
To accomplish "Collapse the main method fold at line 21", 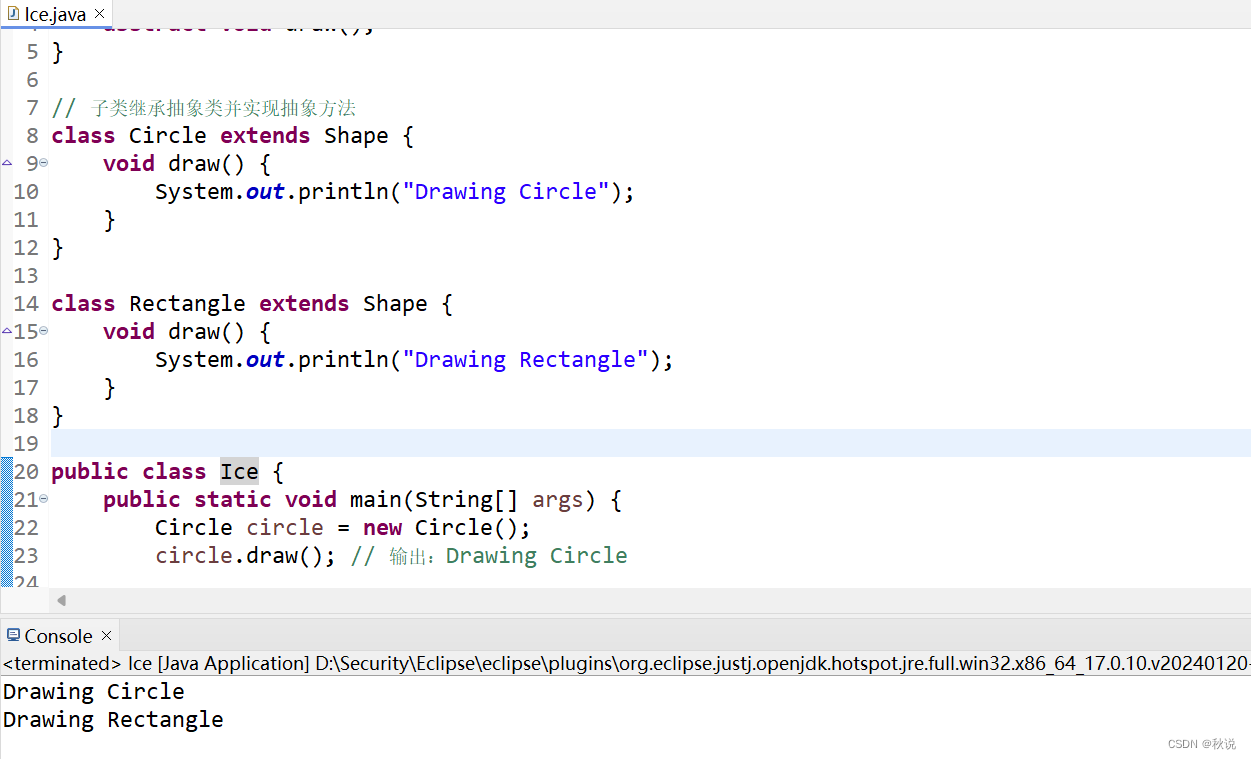I will click(x=44, y=499).
